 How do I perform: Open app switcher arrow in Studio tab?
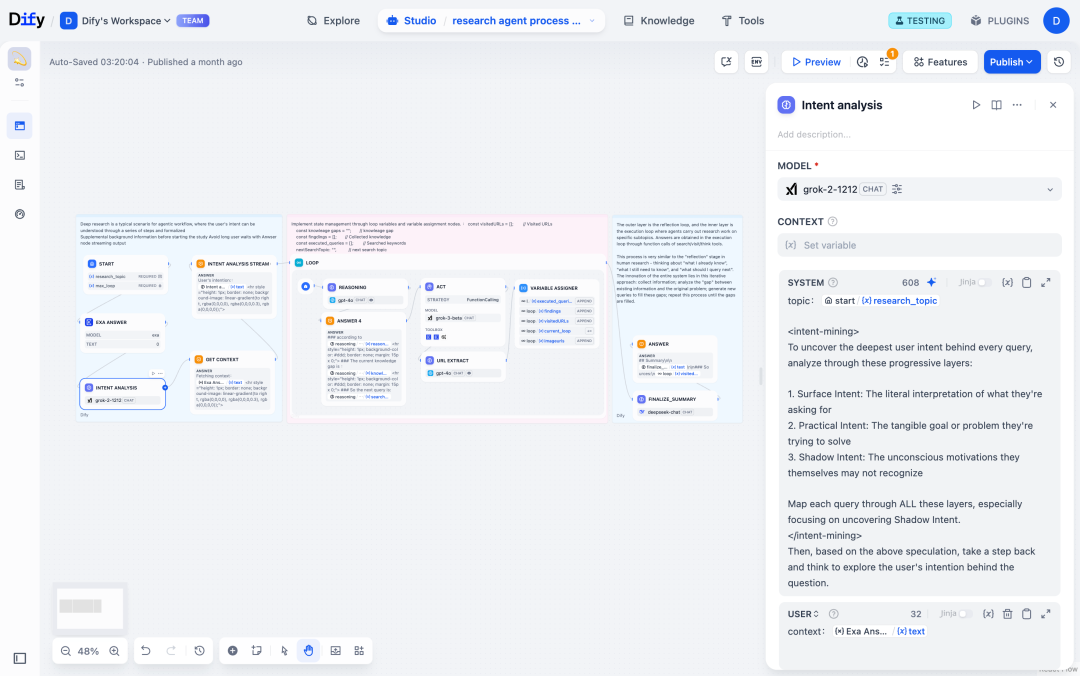(x=592, y=21)
